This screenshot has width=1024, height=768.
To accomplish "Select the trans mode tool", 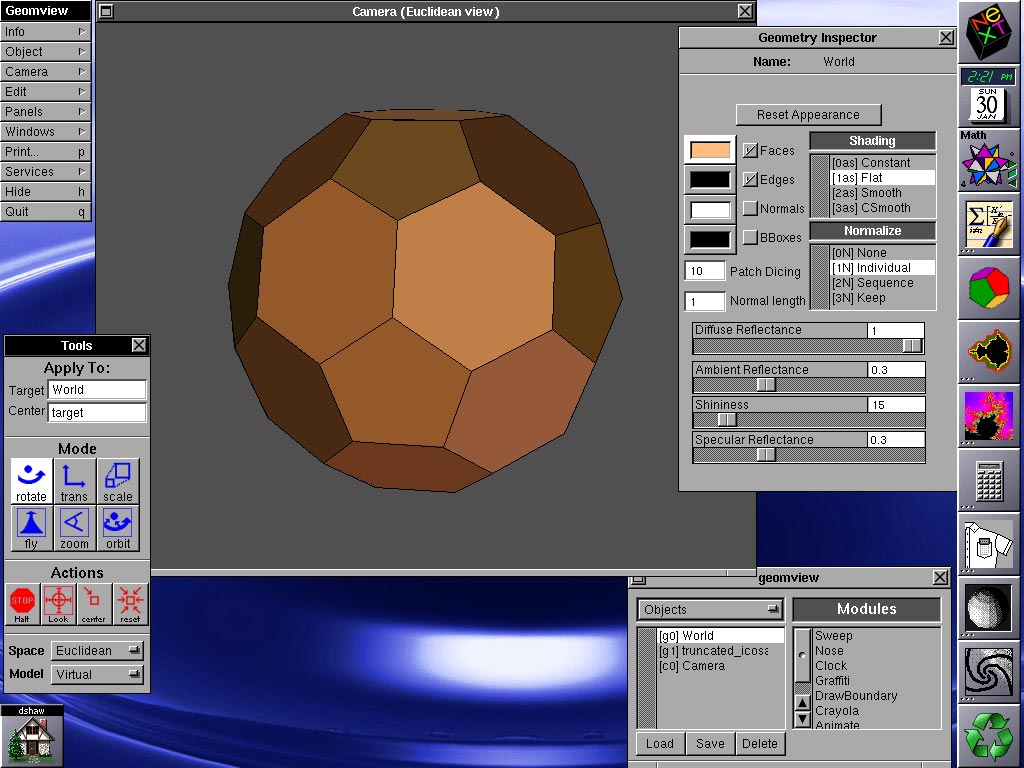I will (x=74, y=481).
